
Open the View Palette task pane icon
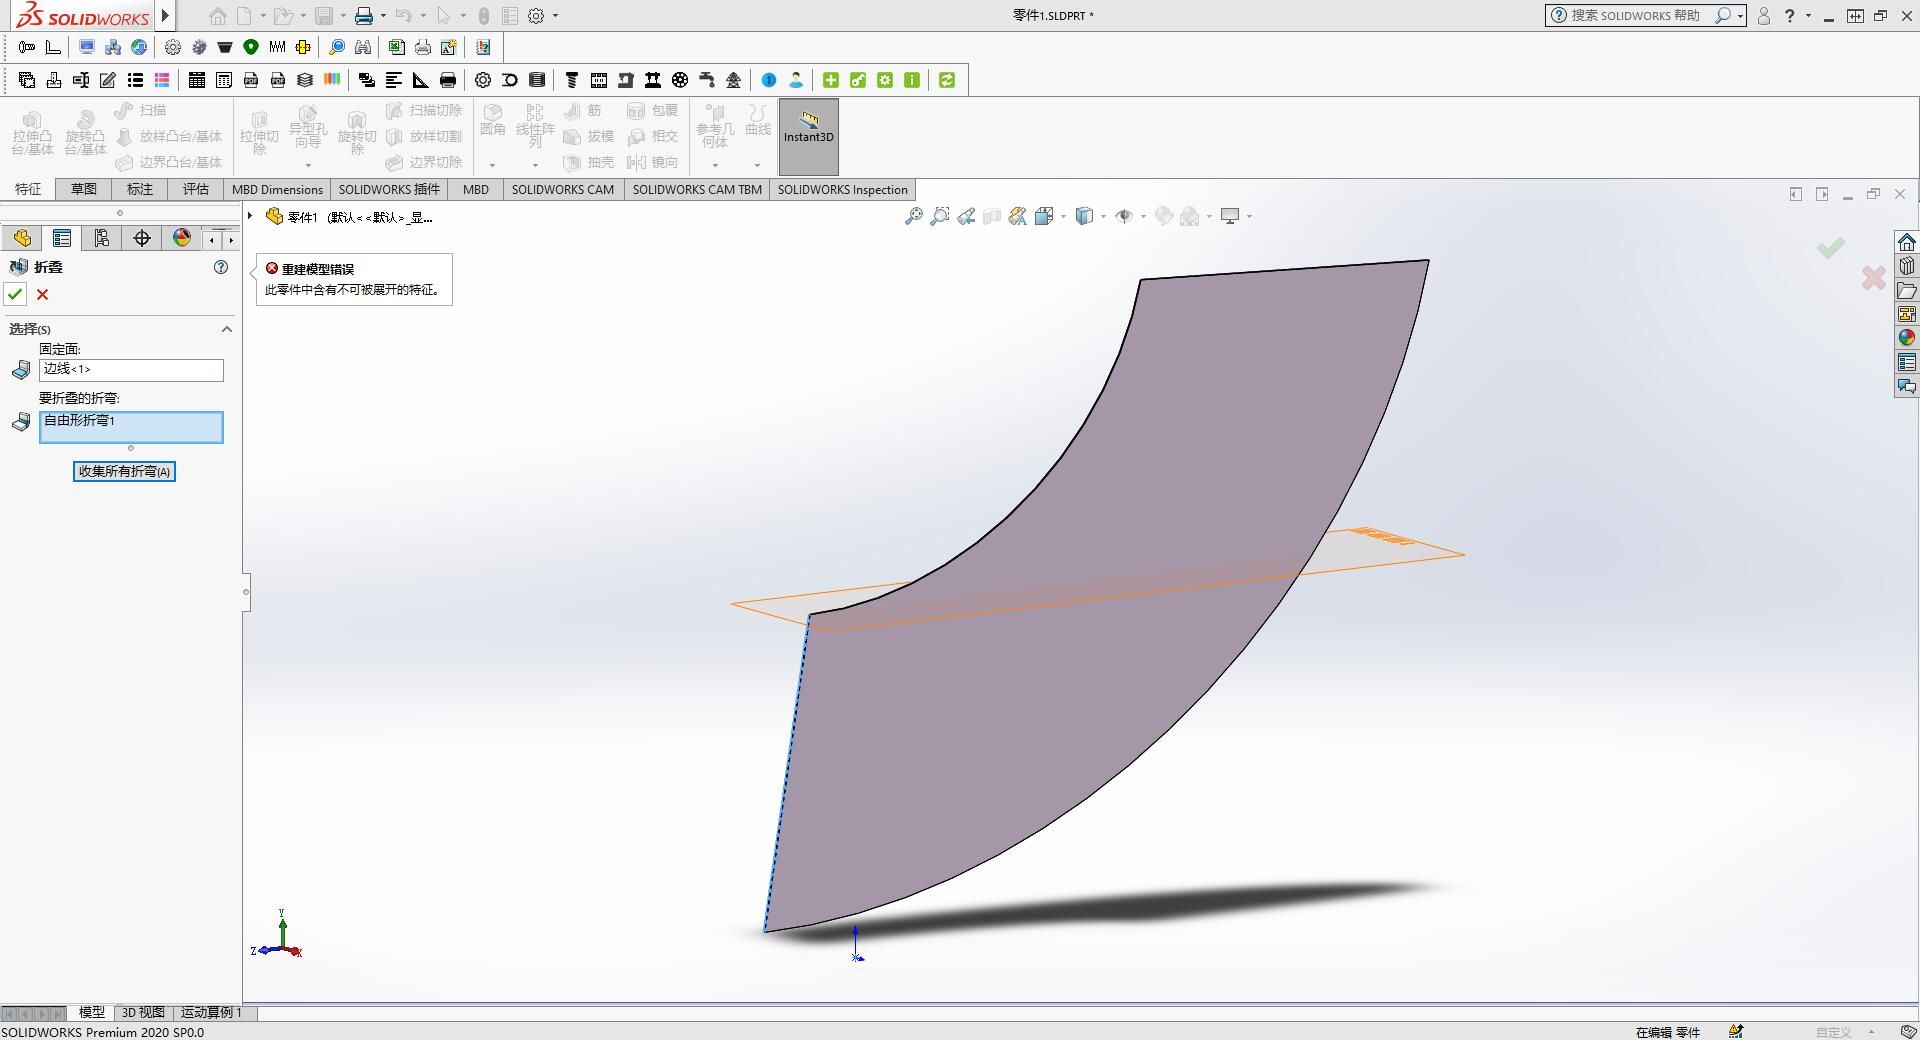[x=1907, y=314]
